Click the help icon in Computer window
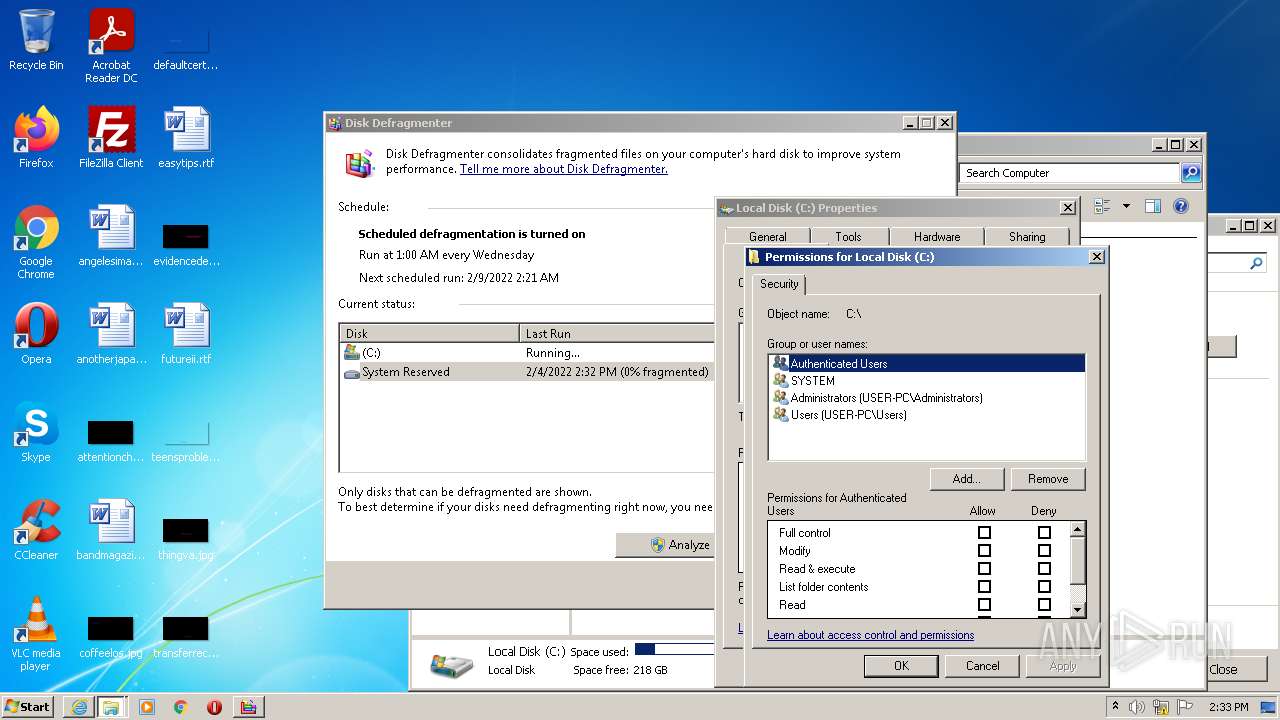 (x=1181, y=206)
